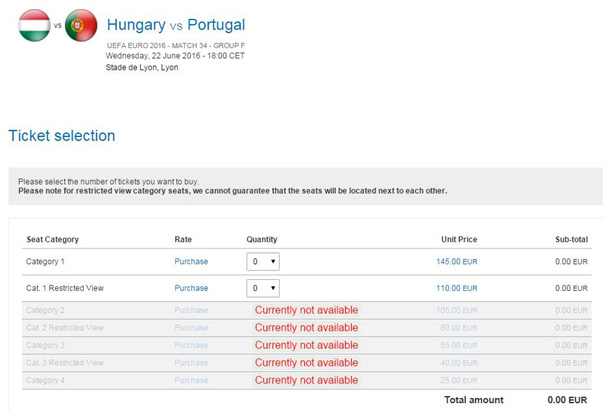Image resolution: width=606 pixels, height=413 pixels.
Task: Click the Hungary team name in the title
Action: click(136, 25)
